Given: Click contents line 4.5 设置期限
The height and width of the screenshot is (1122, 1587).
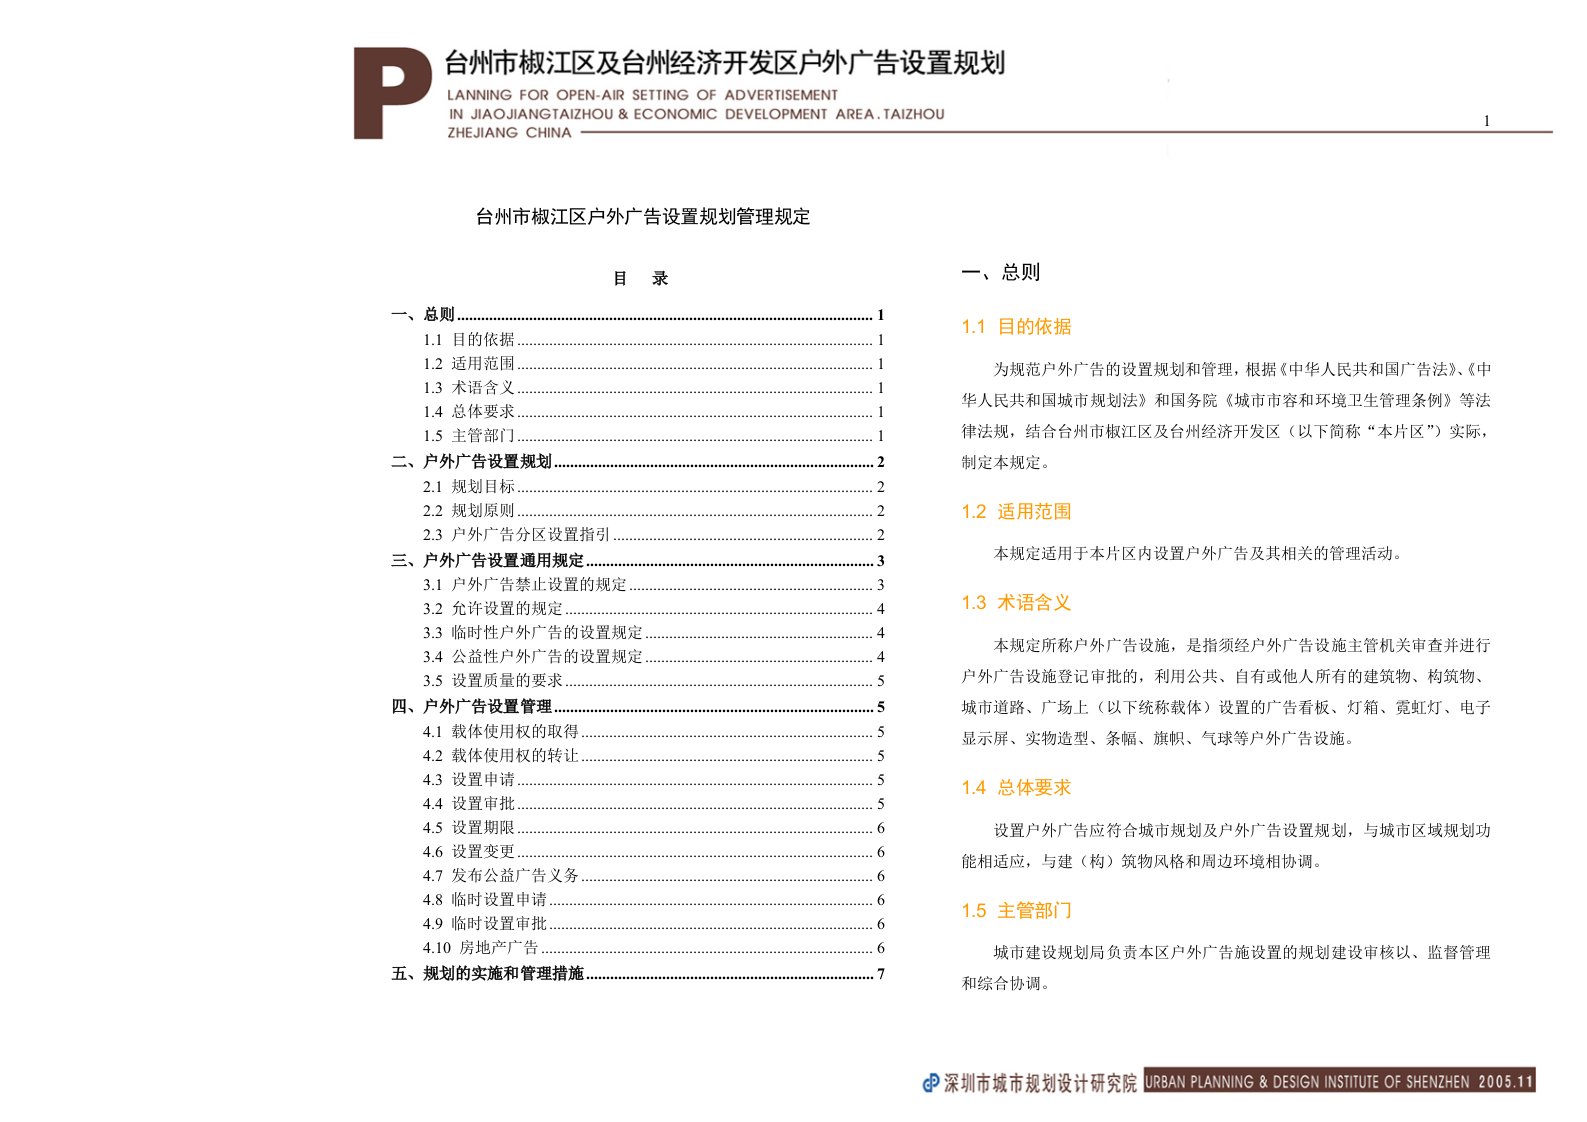Looking at the screenshot, I should pyautogui.click(x=653, y=828).
